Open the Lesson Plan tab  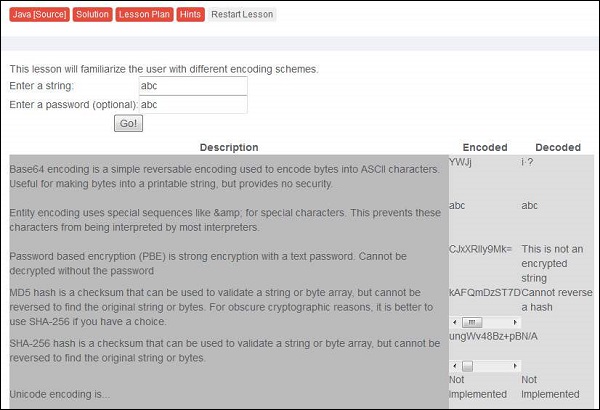point(144,14)
